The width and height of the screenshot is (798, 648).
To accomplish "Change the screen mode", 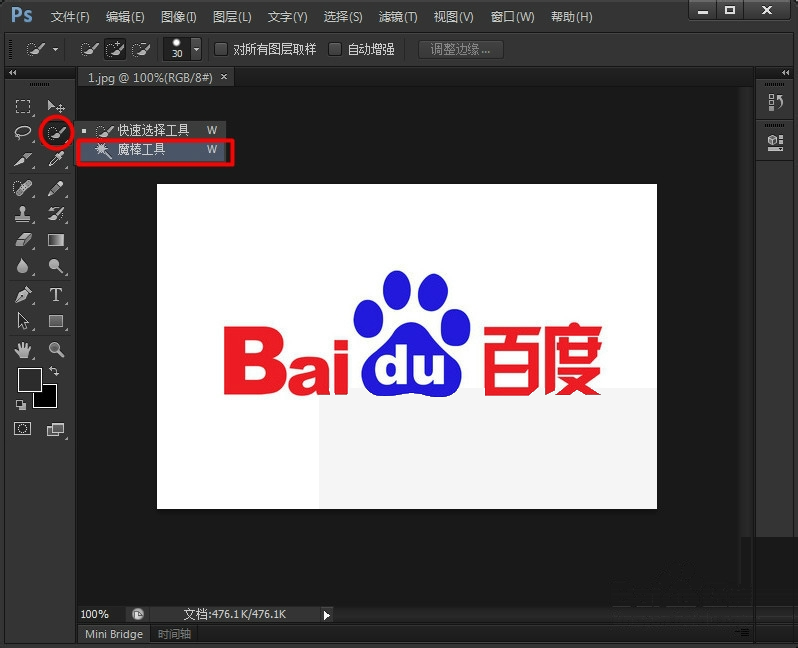I will point(55,430).
